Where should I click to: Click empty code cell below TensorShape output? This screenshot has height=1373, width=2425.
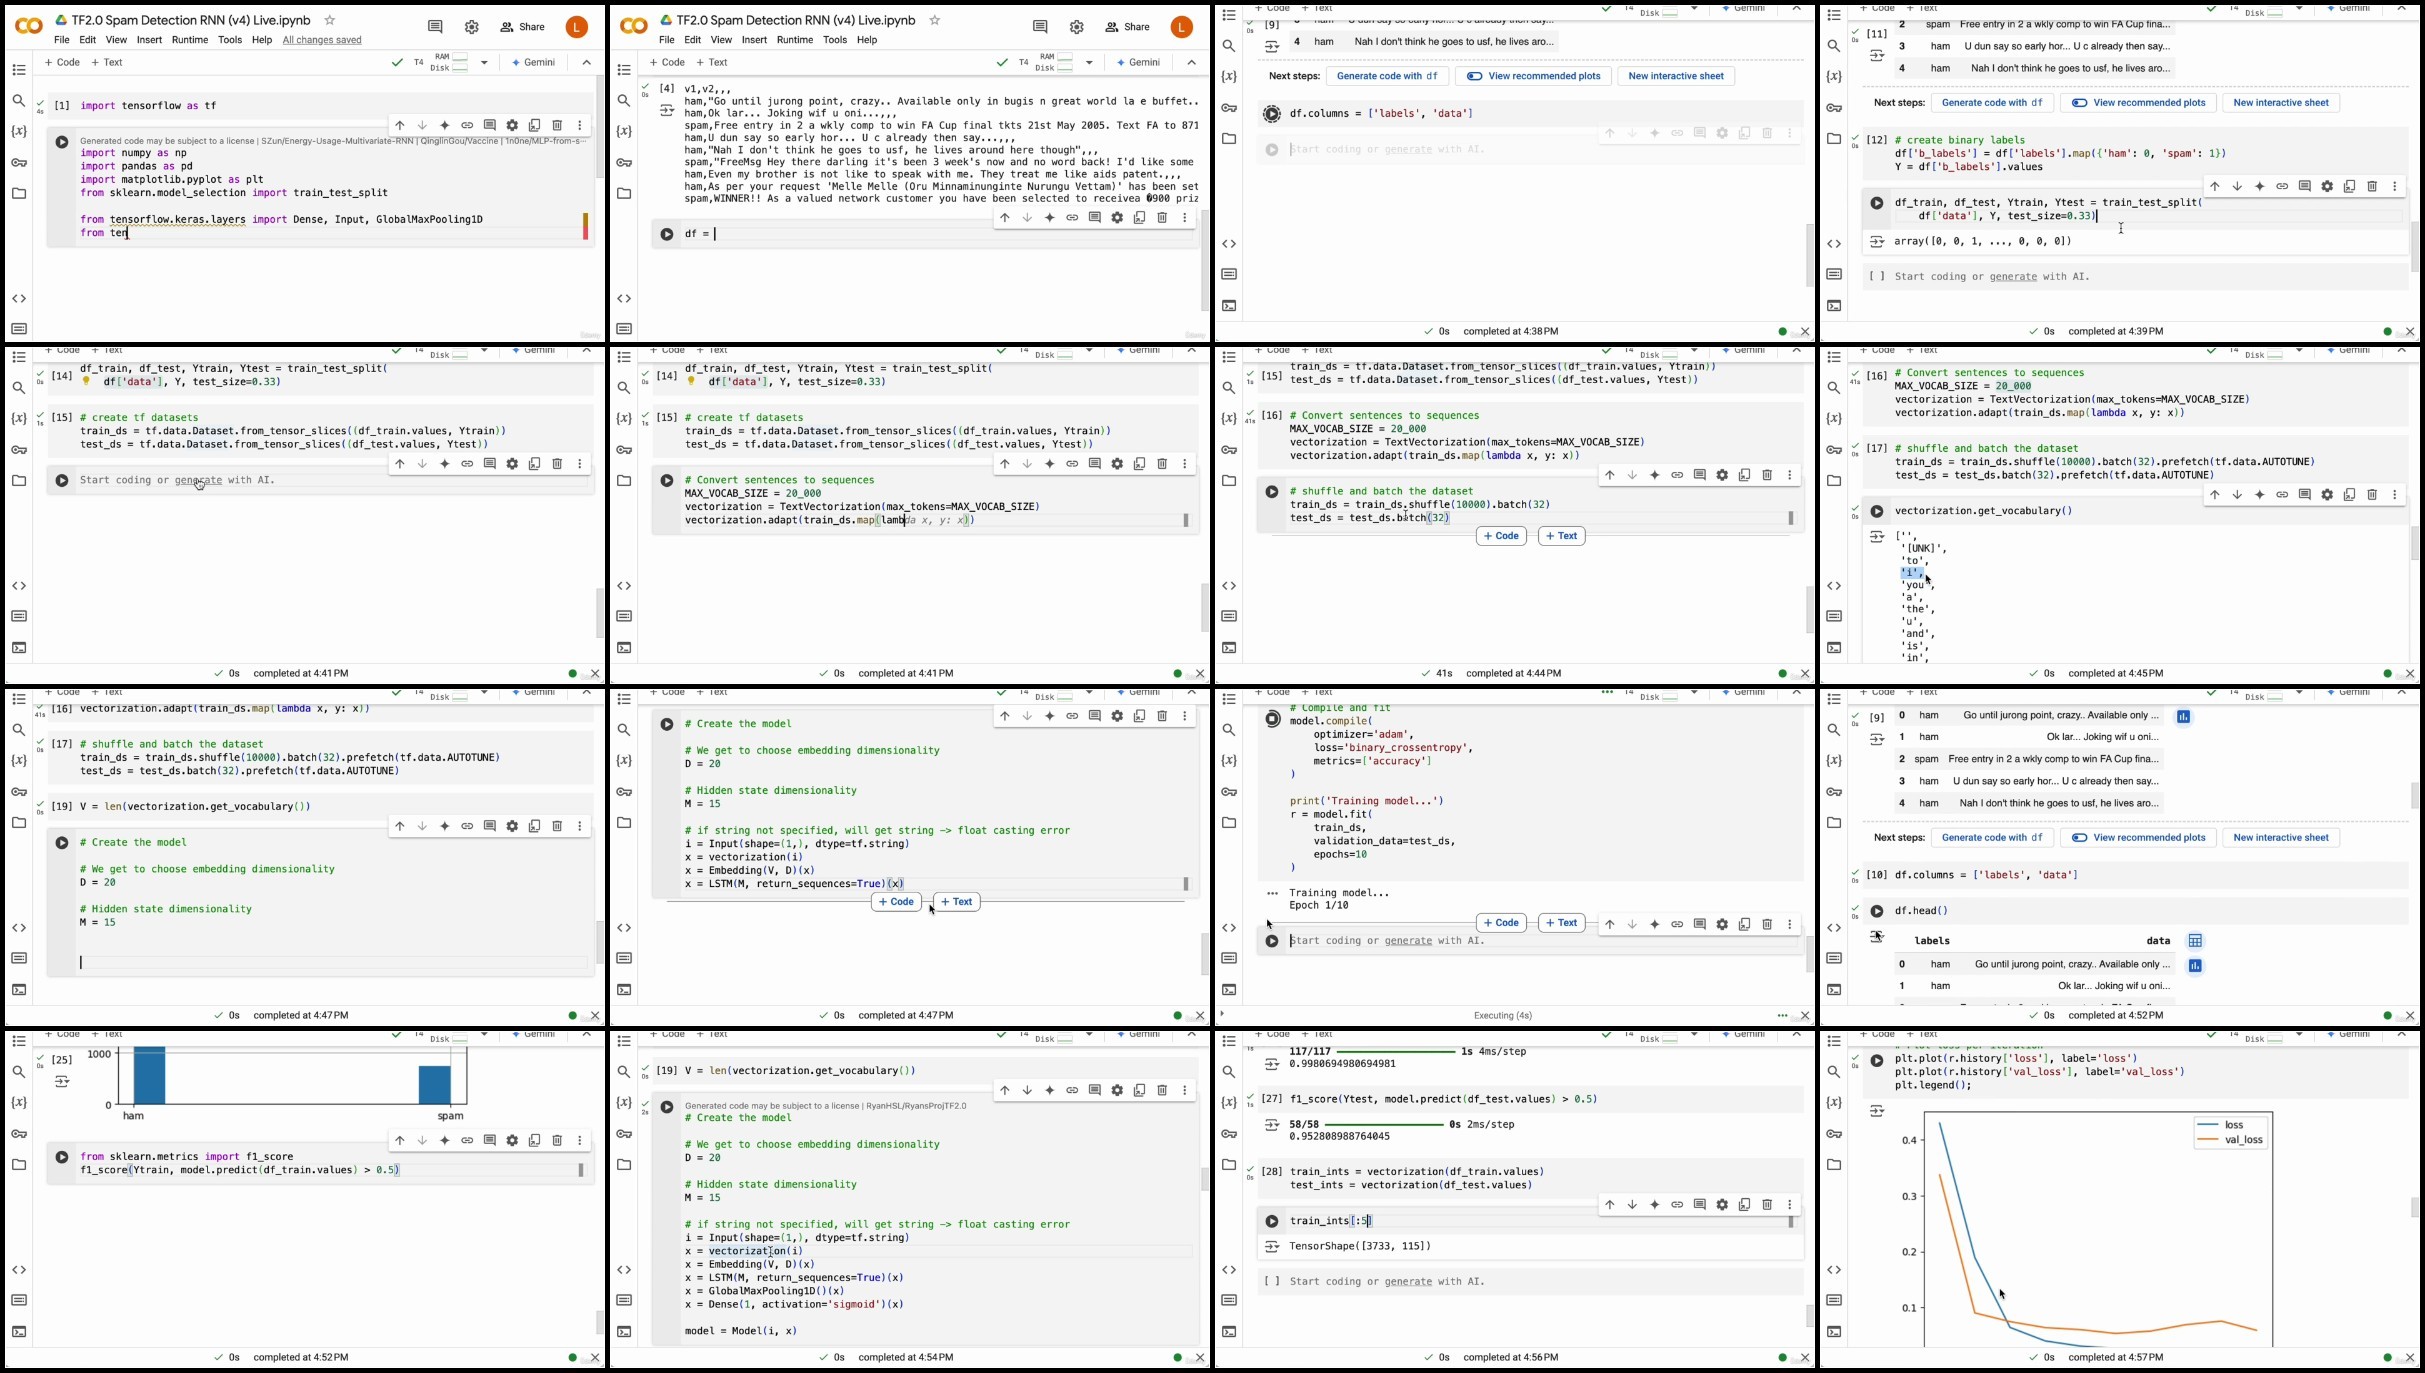[1386, 1282]
